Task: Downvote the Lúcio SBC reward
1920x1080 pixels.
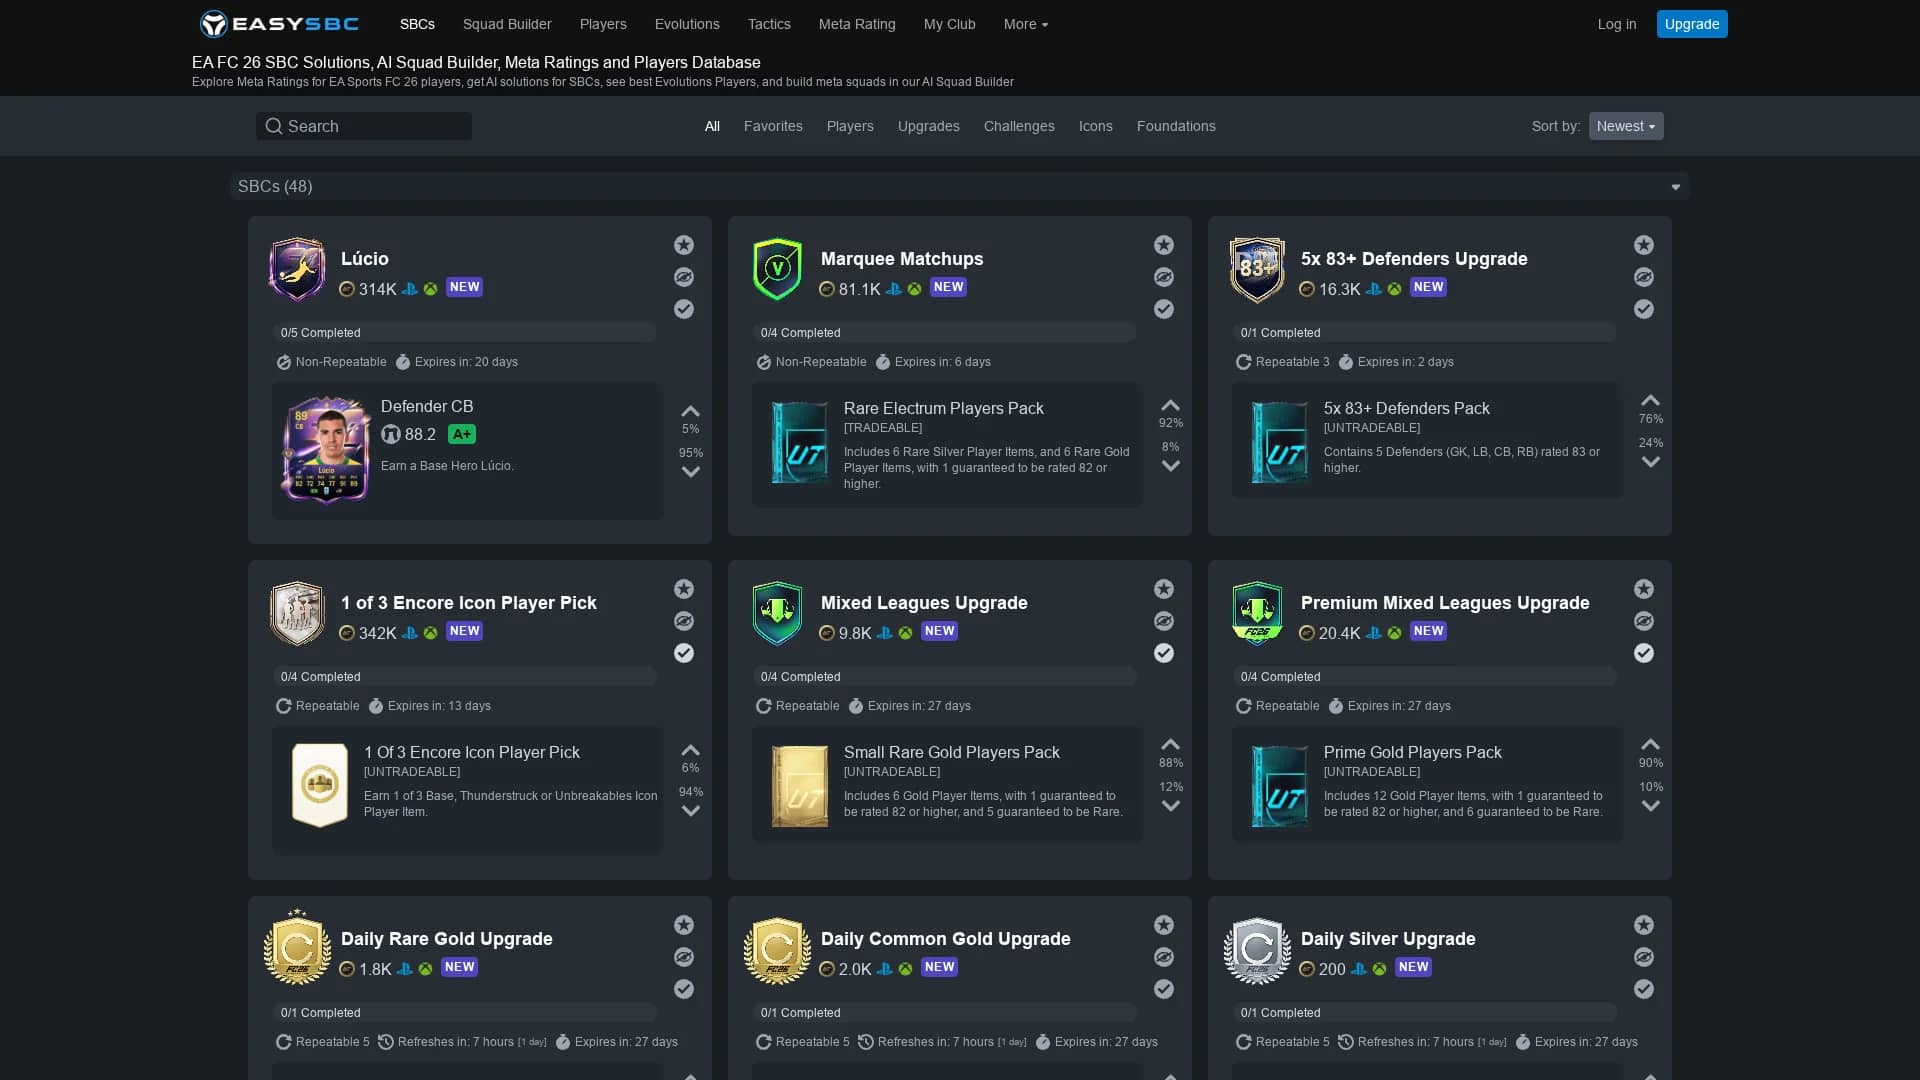Action: pyautogui.click(x=690, y=471)
